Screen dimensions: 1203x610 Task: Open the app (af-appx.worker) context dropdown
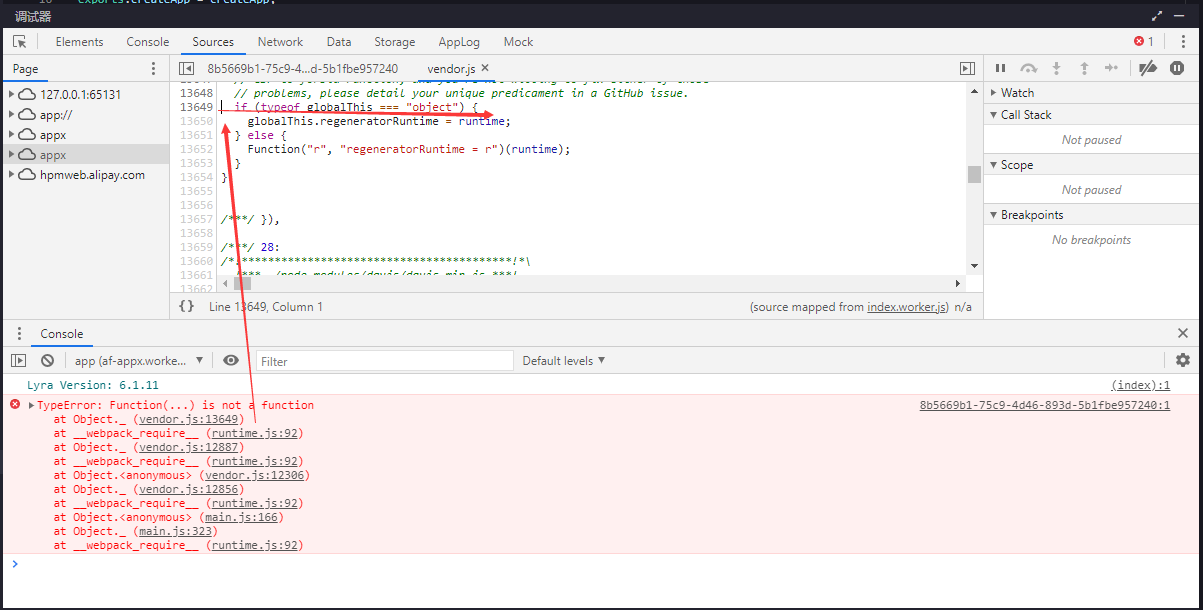coord(139,361)
